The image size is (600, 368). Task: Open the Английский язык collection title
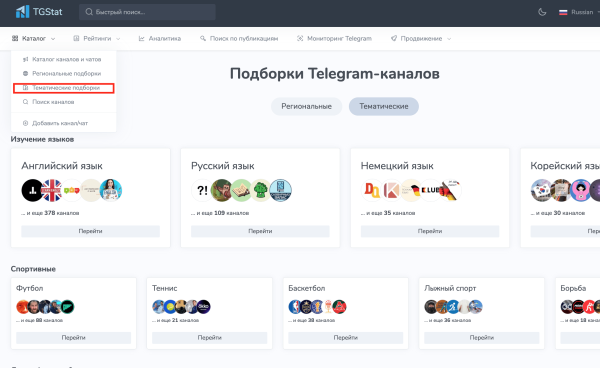pyautogui.click(x=62, y=166)
